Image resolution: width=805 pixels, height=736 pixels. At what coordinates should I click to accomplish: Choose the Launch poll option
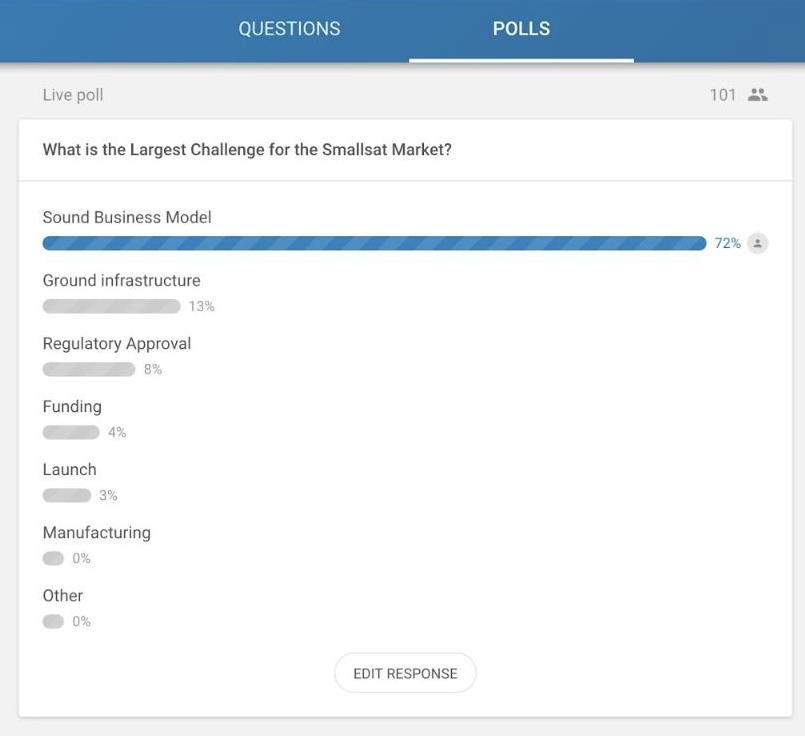(x=69, y=469)
